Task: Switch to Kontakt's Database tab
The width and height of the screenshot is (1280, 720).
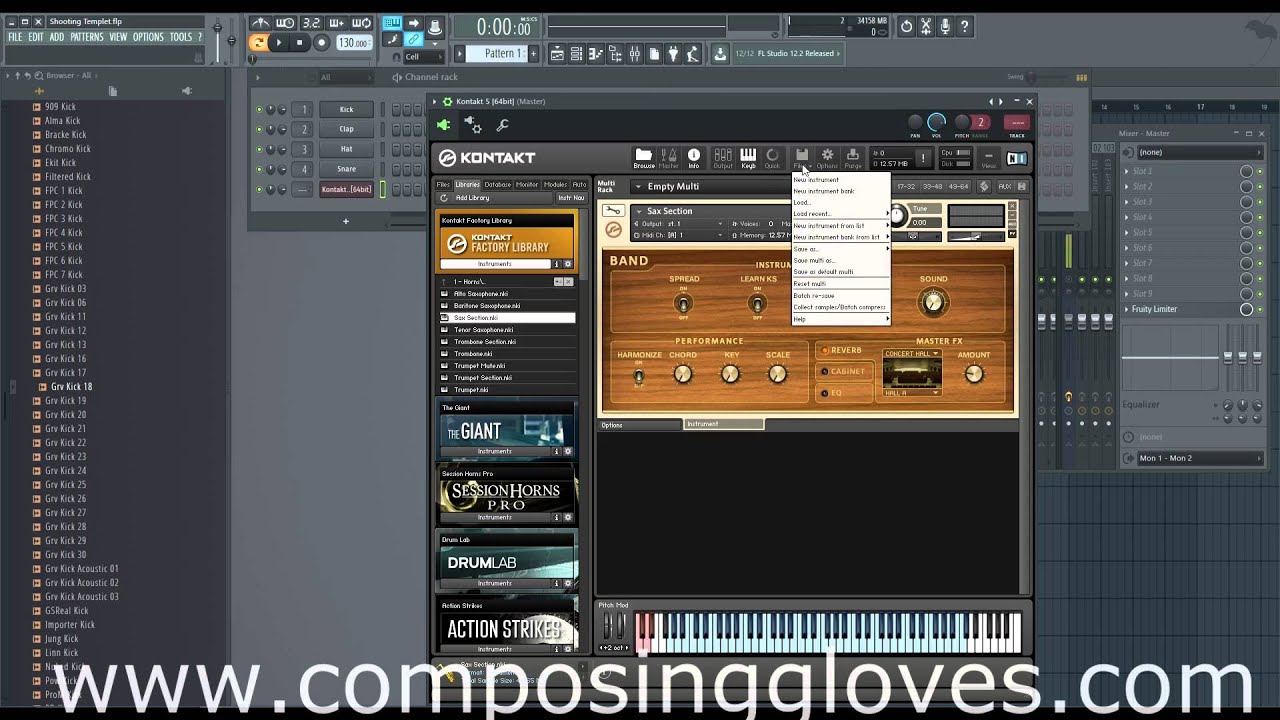Action: point(497,185)
